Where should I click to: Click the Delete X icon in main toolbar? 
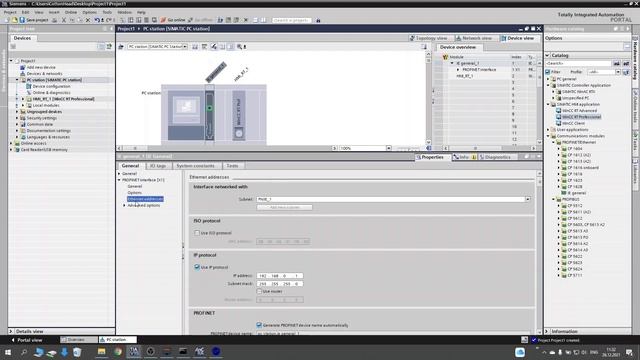[88, 20]
